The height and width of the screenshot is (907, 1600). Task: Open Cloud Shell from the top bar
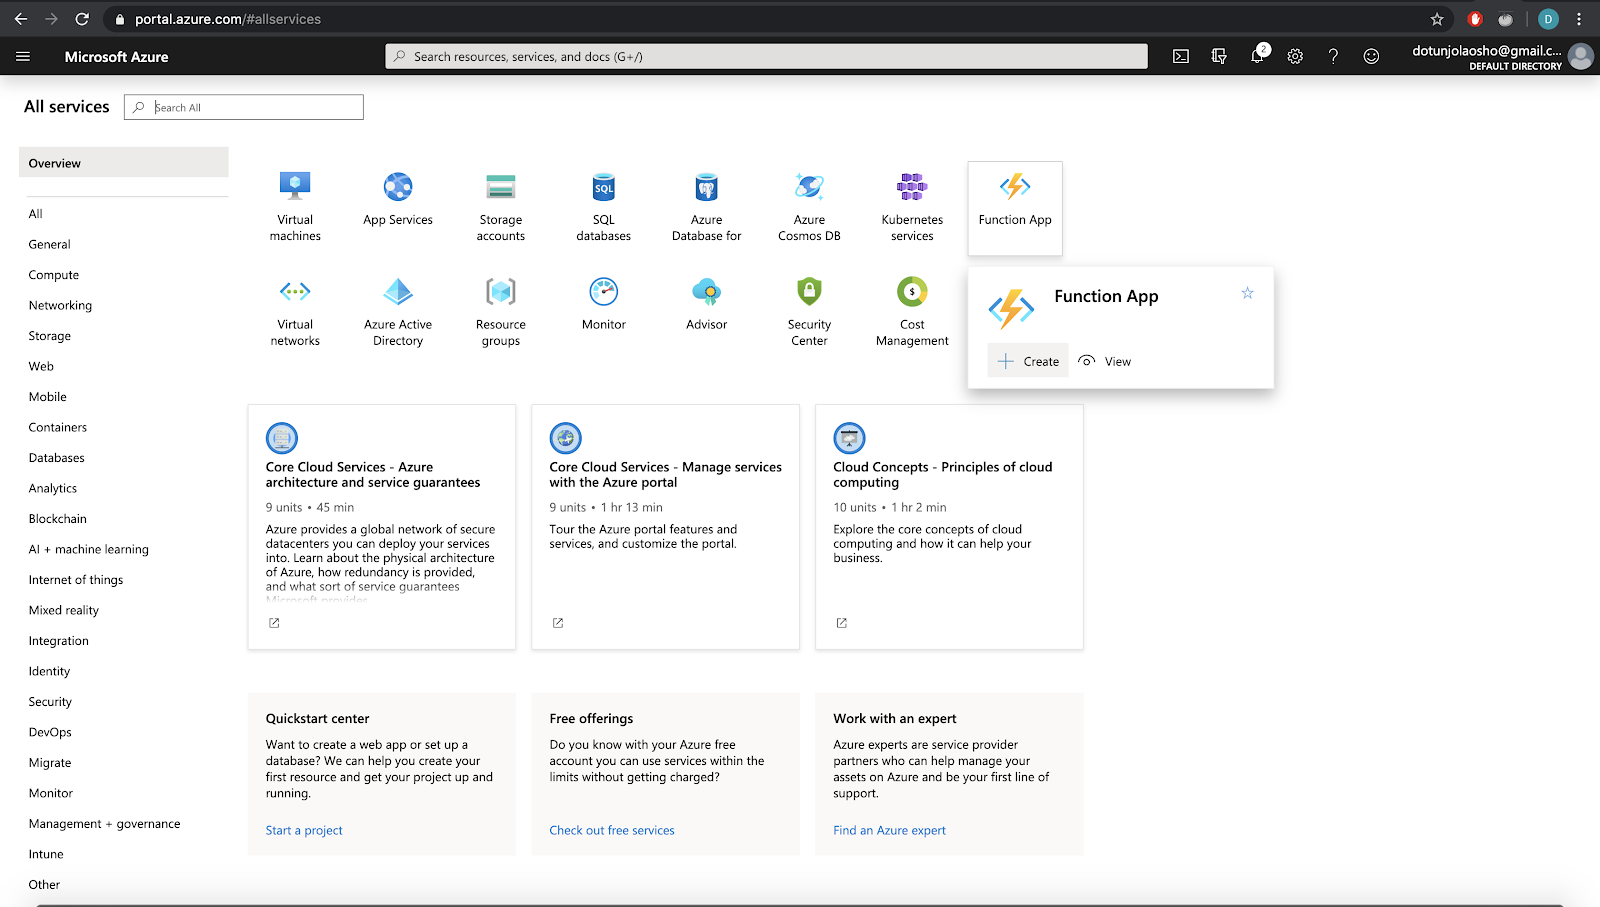point(1181,57)
